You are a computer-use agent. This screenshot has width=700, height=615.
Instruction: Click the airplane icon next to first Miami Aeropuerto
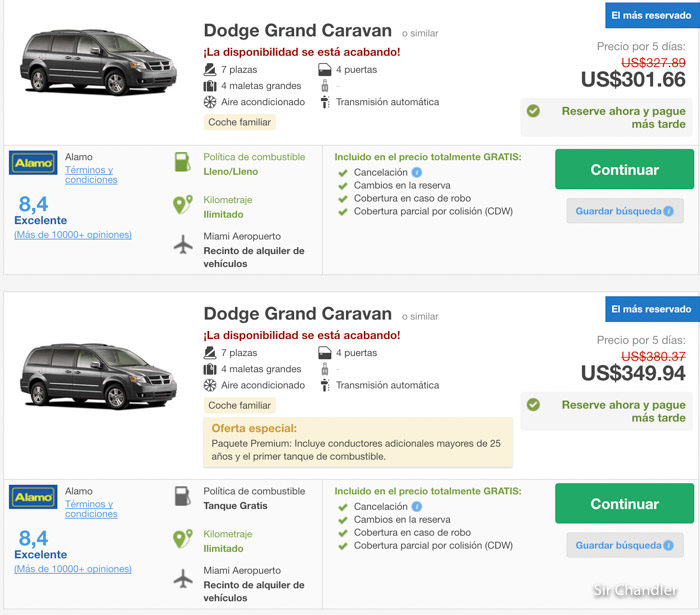click(183, 245)
